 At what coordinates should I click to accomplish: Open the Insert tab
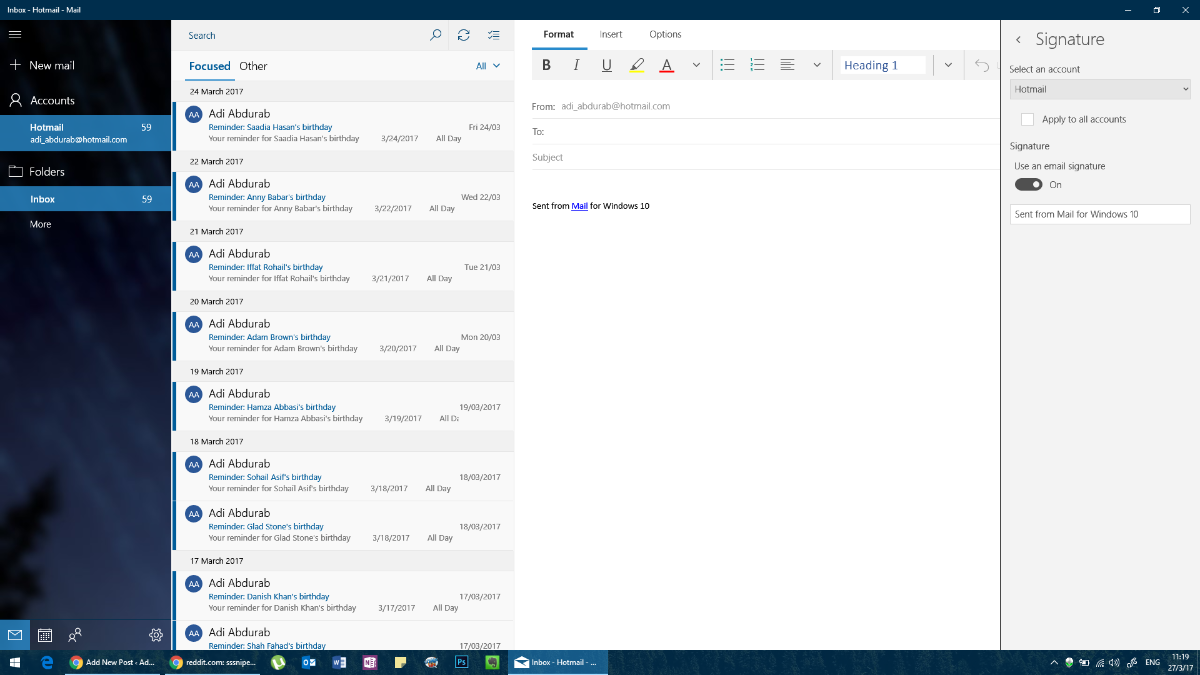[611, 34]
